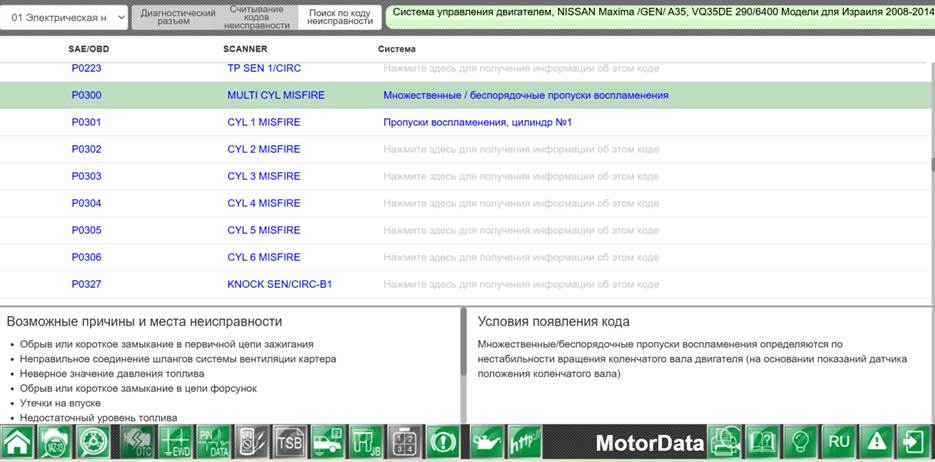The image size is (935, 462).
Task: Open the oil can service icon
Action: click(487, 442)
